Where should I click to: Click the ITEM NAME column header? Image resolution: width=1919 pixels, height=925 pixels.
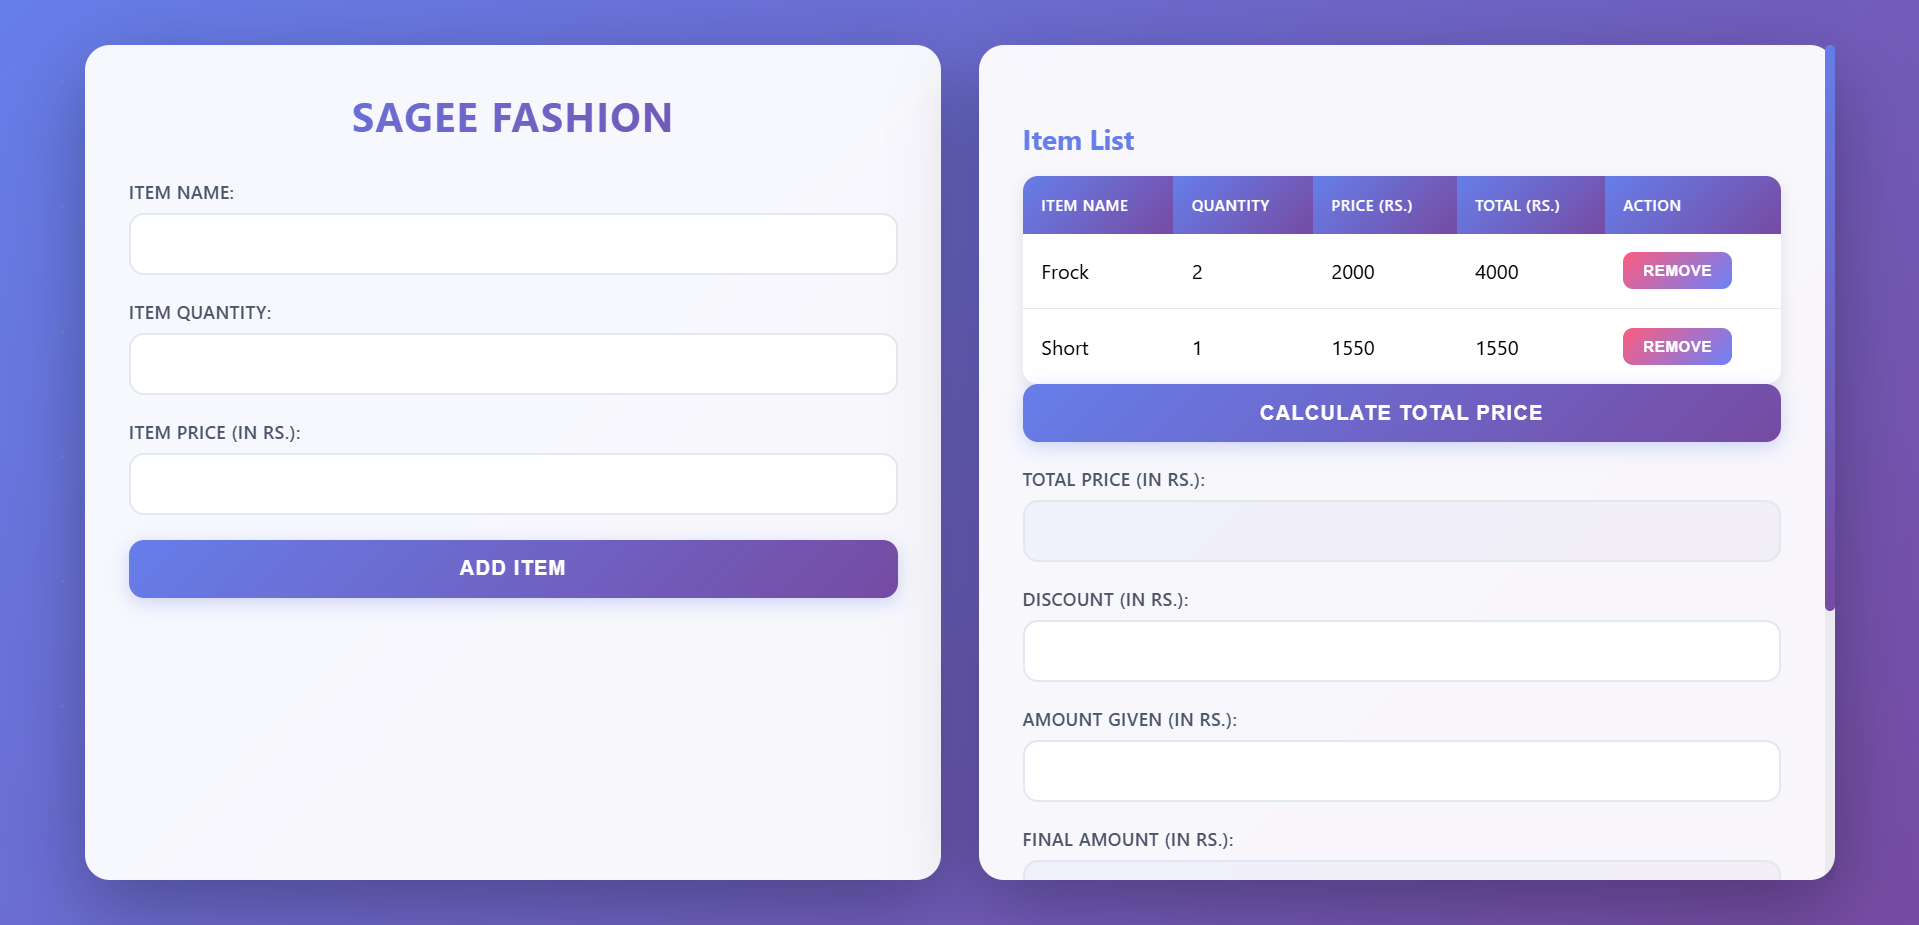point(1083,205)
